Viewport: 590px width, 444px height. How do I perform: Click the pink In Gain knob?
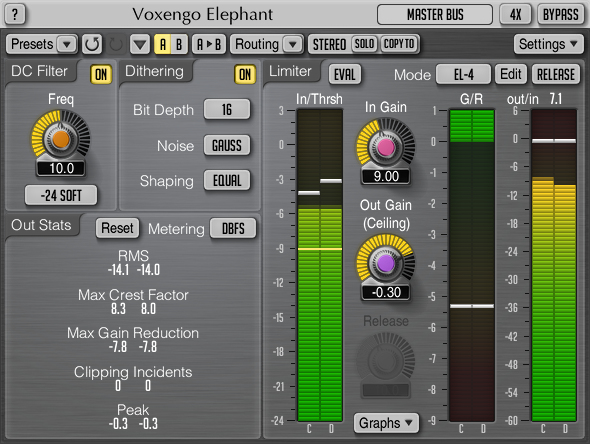tap(386, 147)
